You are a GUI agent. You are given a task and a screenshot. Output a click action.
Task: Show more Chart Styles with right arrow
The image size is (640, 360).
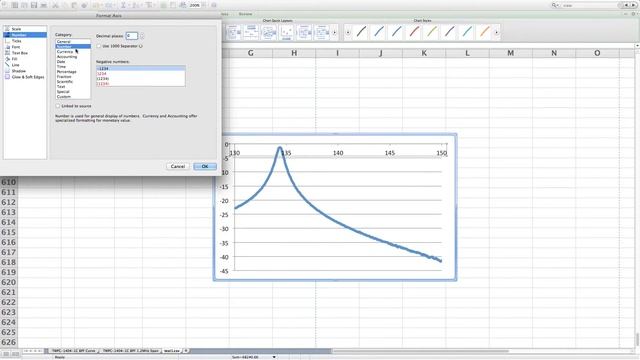[496, 32]
